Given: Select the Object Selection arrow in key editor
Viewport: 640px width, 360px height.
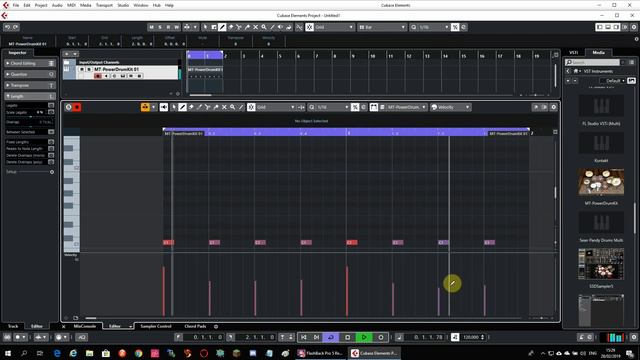Looking at the screenshot, I should pyautogui.click(x=174, y=107).
